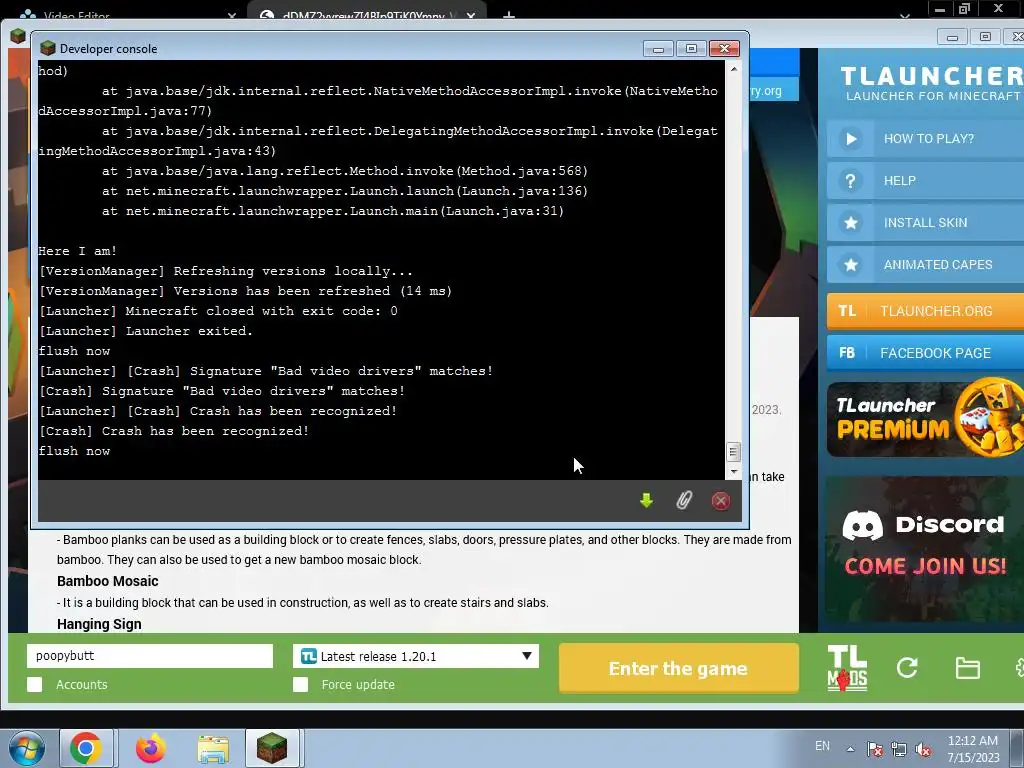1024x768 pixels.
Task: Switch to the Video Editor browser tab
Action: point(124,14)
